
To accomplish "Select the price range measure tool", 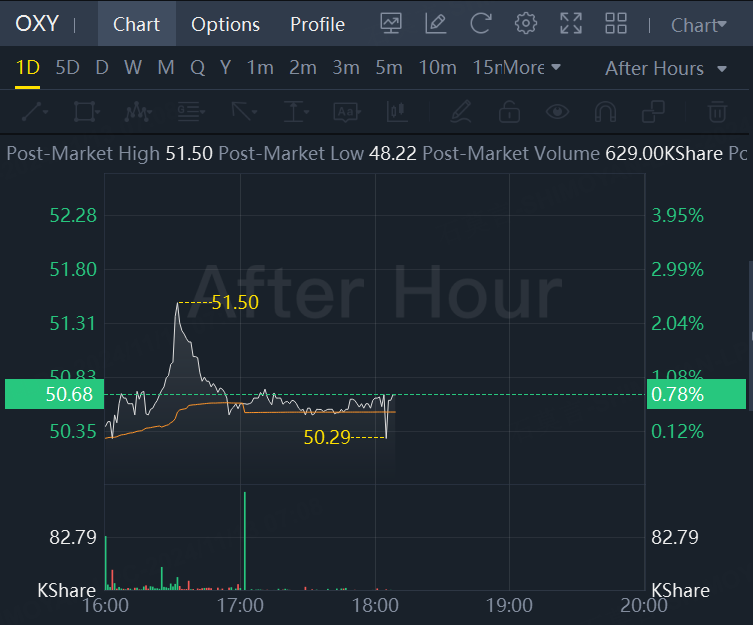I will click(x=295, y=112).
